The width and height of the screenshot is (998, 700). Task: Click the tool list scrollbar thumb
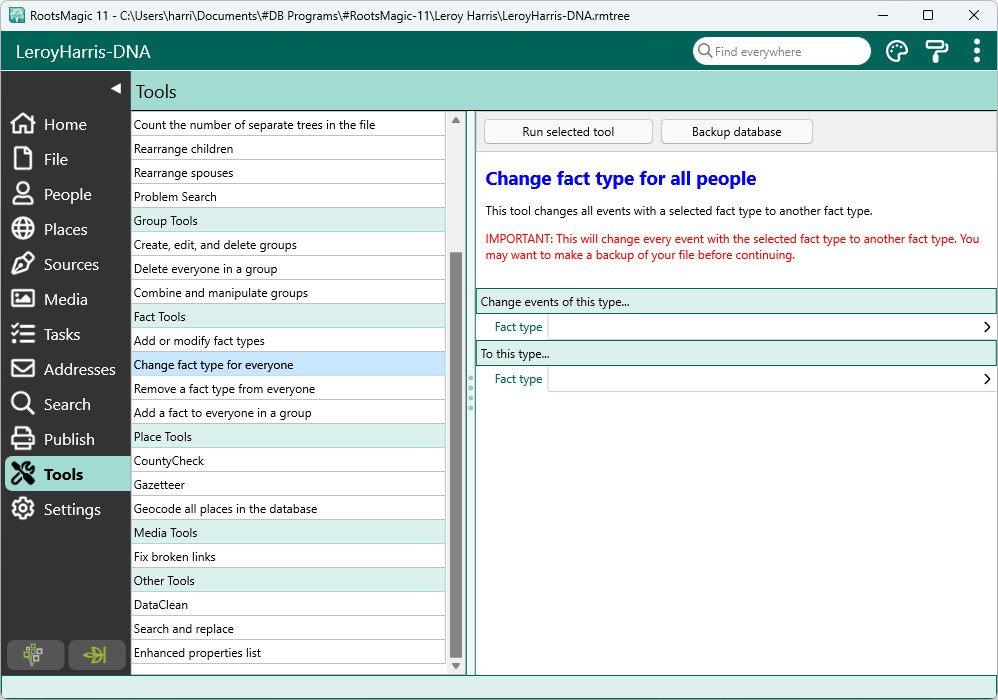pos(456,455)
